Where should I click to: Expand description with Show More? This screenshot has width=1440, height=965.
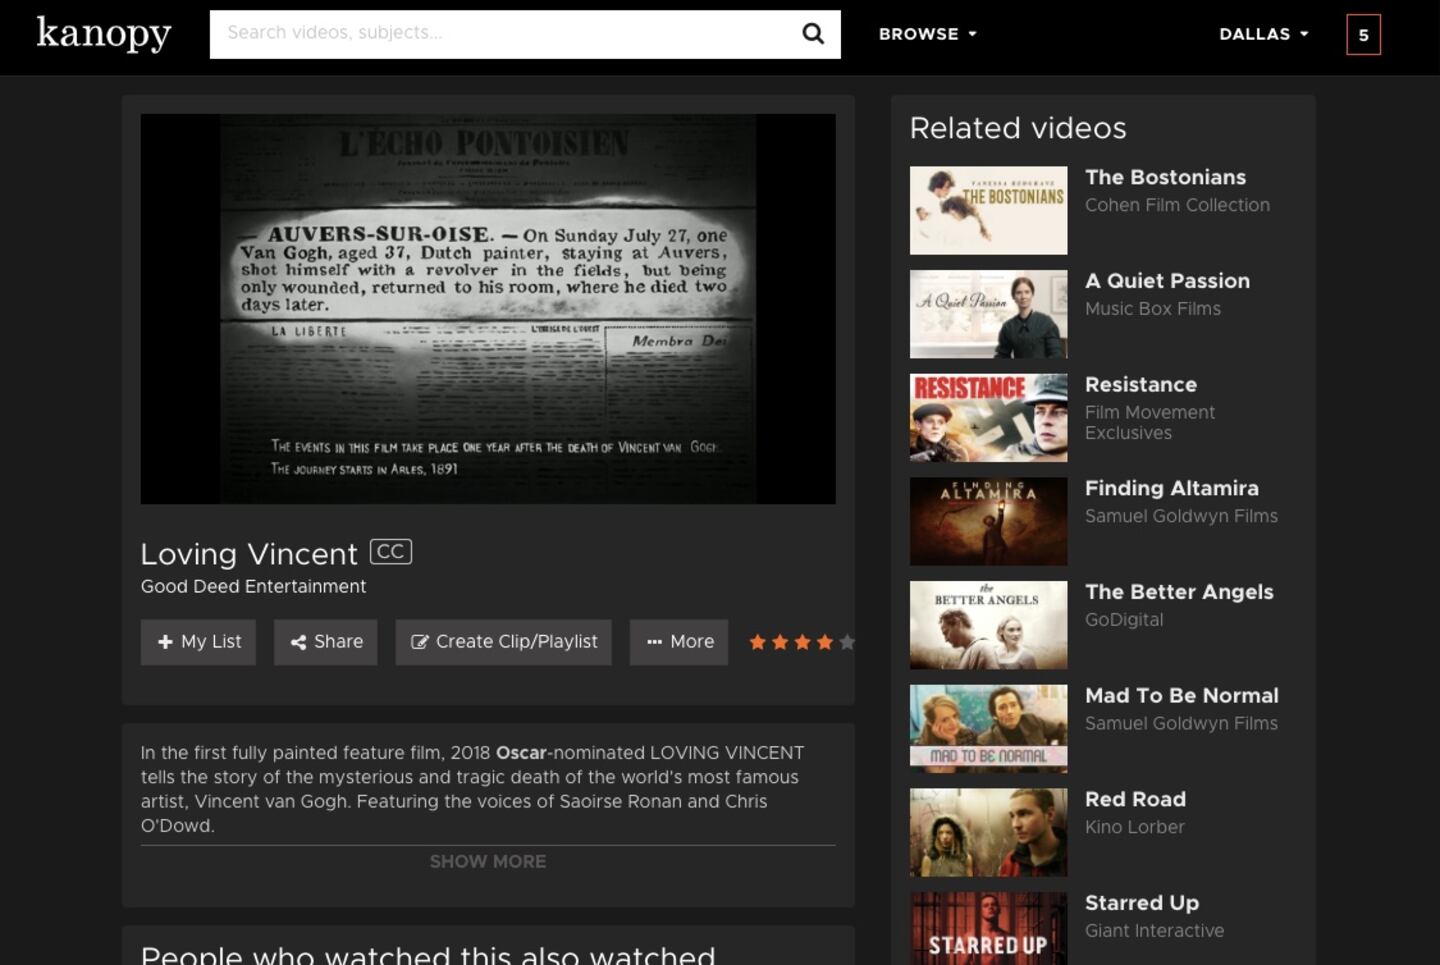[488, 861]
